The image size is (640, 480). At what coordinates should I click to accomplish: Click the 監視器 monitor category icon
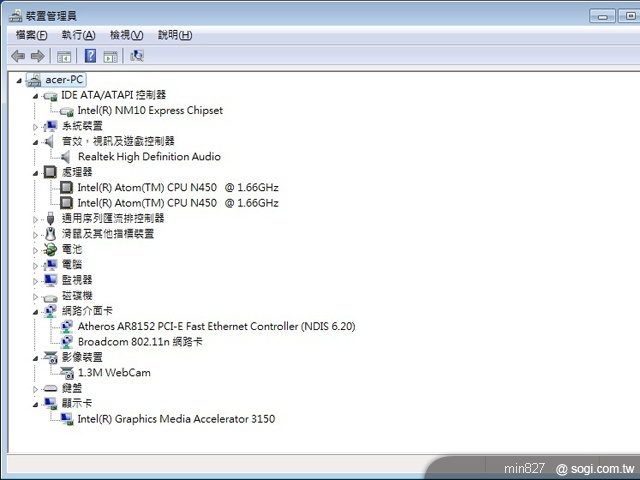click(51, 280)
